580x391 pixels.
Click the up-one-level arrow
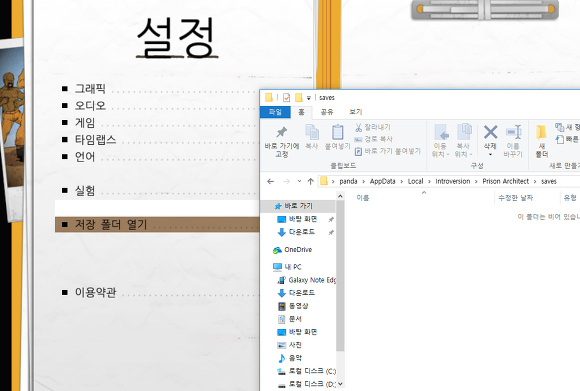(x=311, y=181)
